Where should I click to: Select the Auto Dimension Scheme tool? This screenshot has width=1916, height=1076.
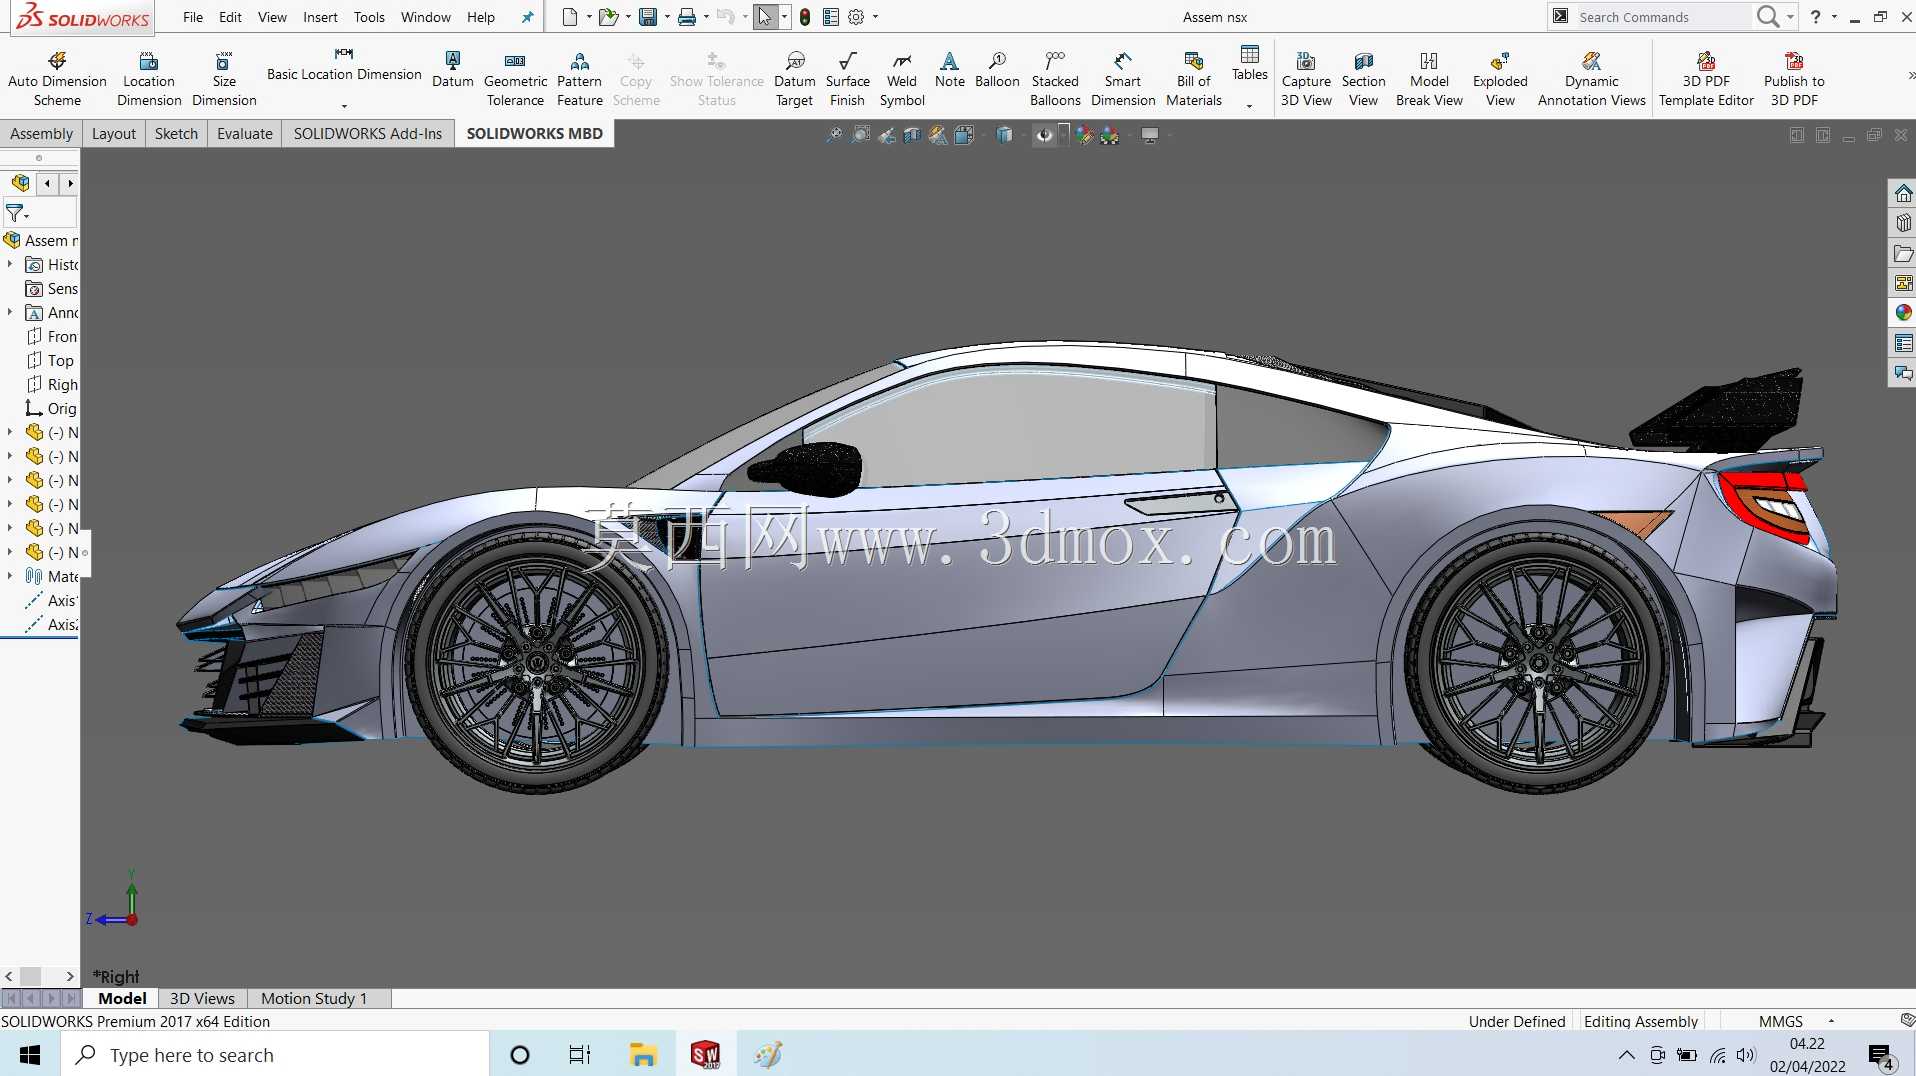(x=57, y=79)
